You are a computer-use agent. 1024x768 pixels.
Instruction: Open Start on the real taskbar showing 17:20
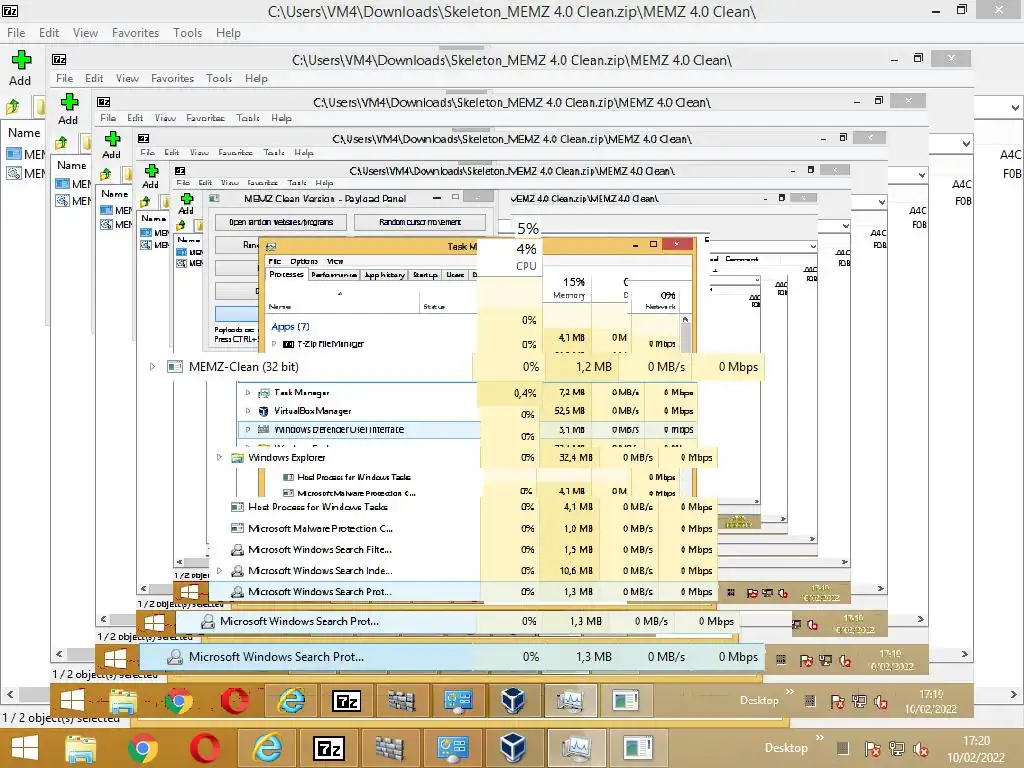click(x=25, y=748)
